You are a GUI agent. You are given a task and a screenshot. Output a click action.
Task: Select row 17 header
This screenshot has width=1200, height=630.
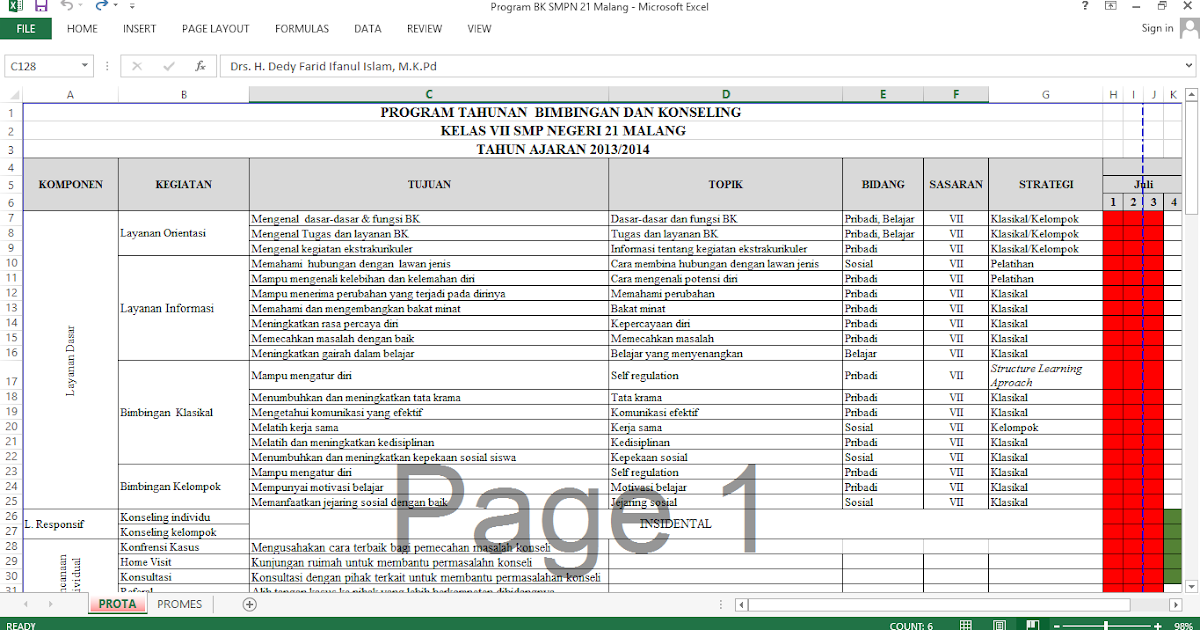pyautogui.click(x=11, y=376)
